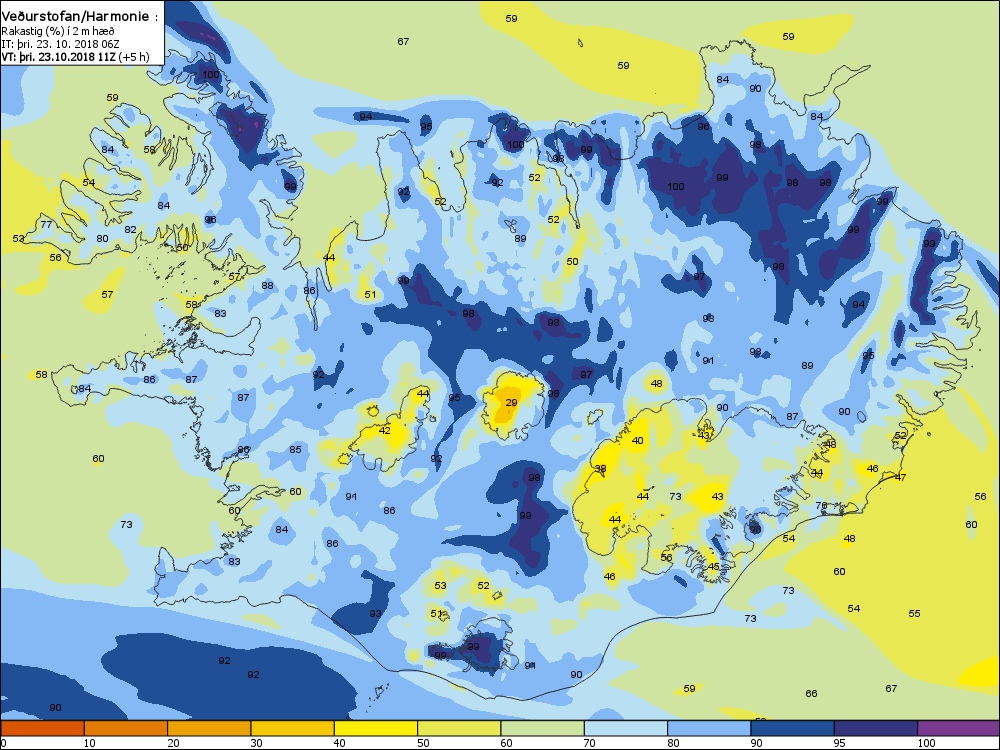
Task: Choose the 70–80 pale blue legend swatch
Action: coord(626,728)
